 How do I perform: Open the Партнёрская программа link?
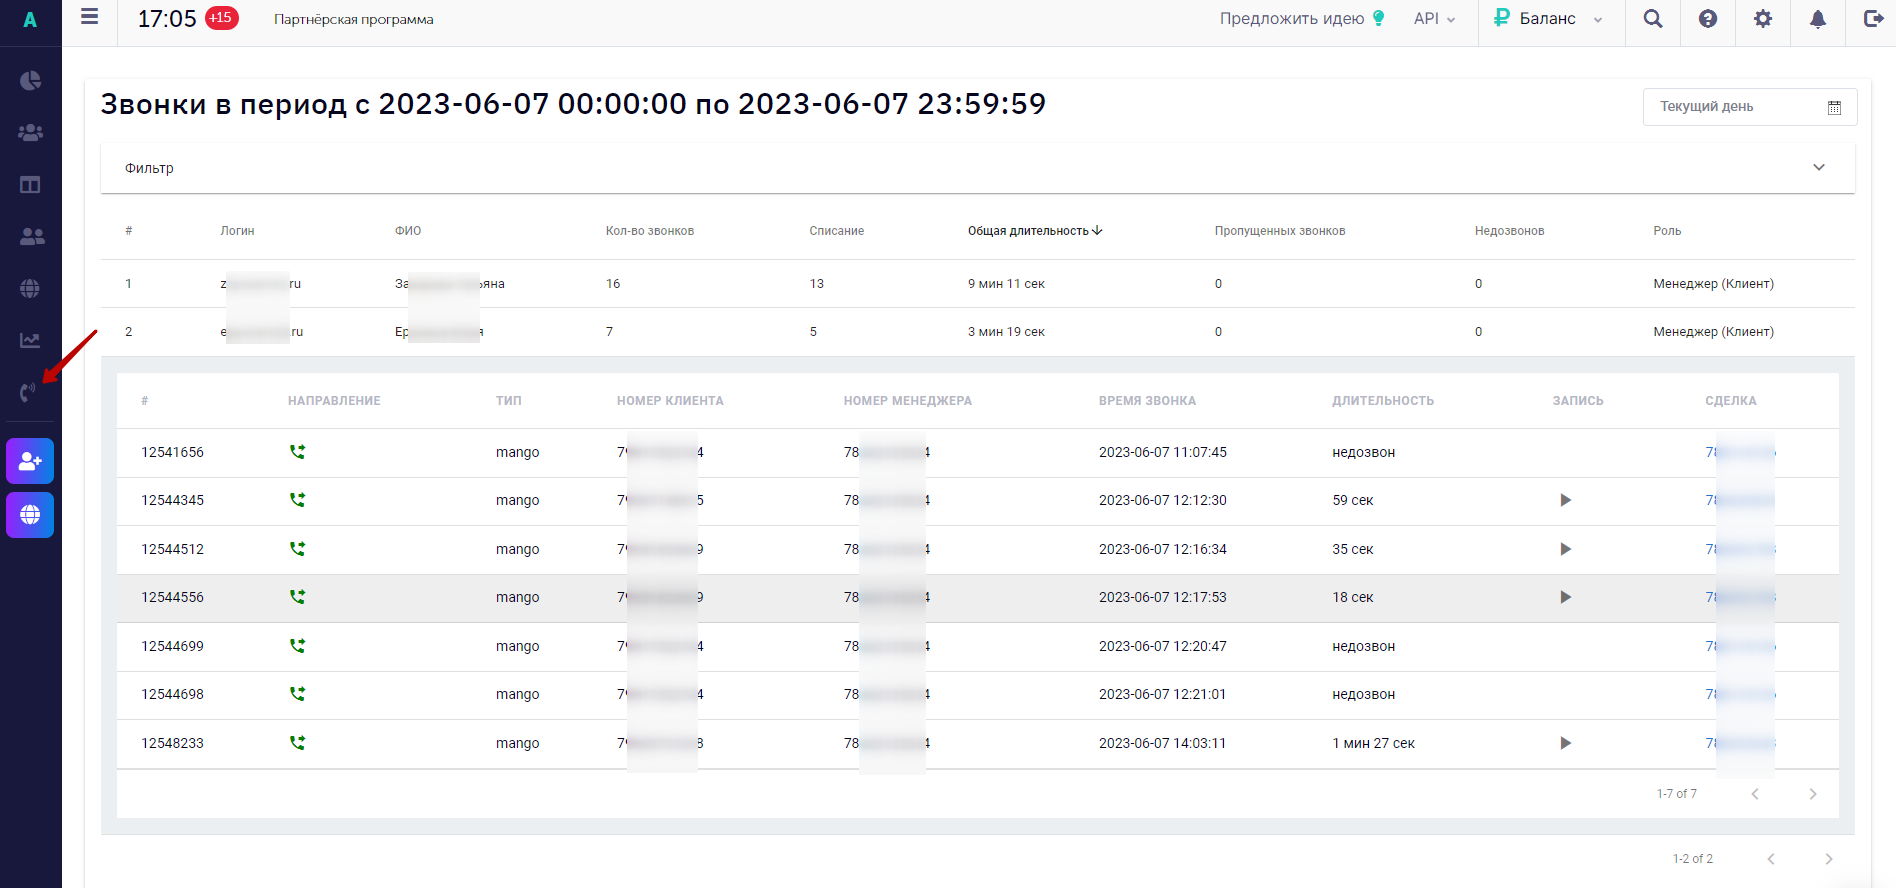point(354,19)
